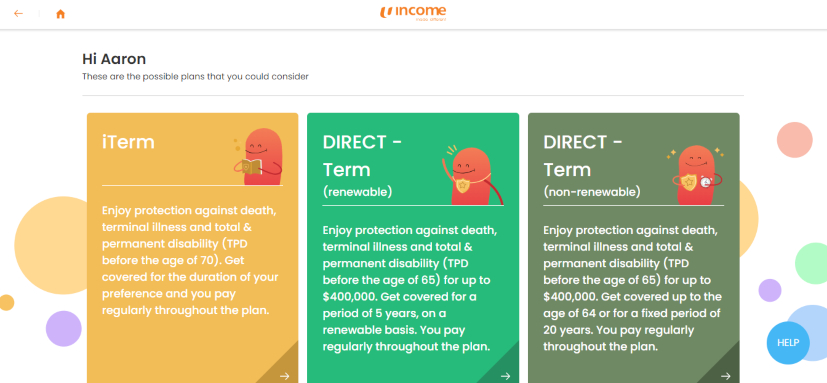Viewport: 827px width, 383px height.
Task: Go to home via house icon
Action: (x=60, y=14)
